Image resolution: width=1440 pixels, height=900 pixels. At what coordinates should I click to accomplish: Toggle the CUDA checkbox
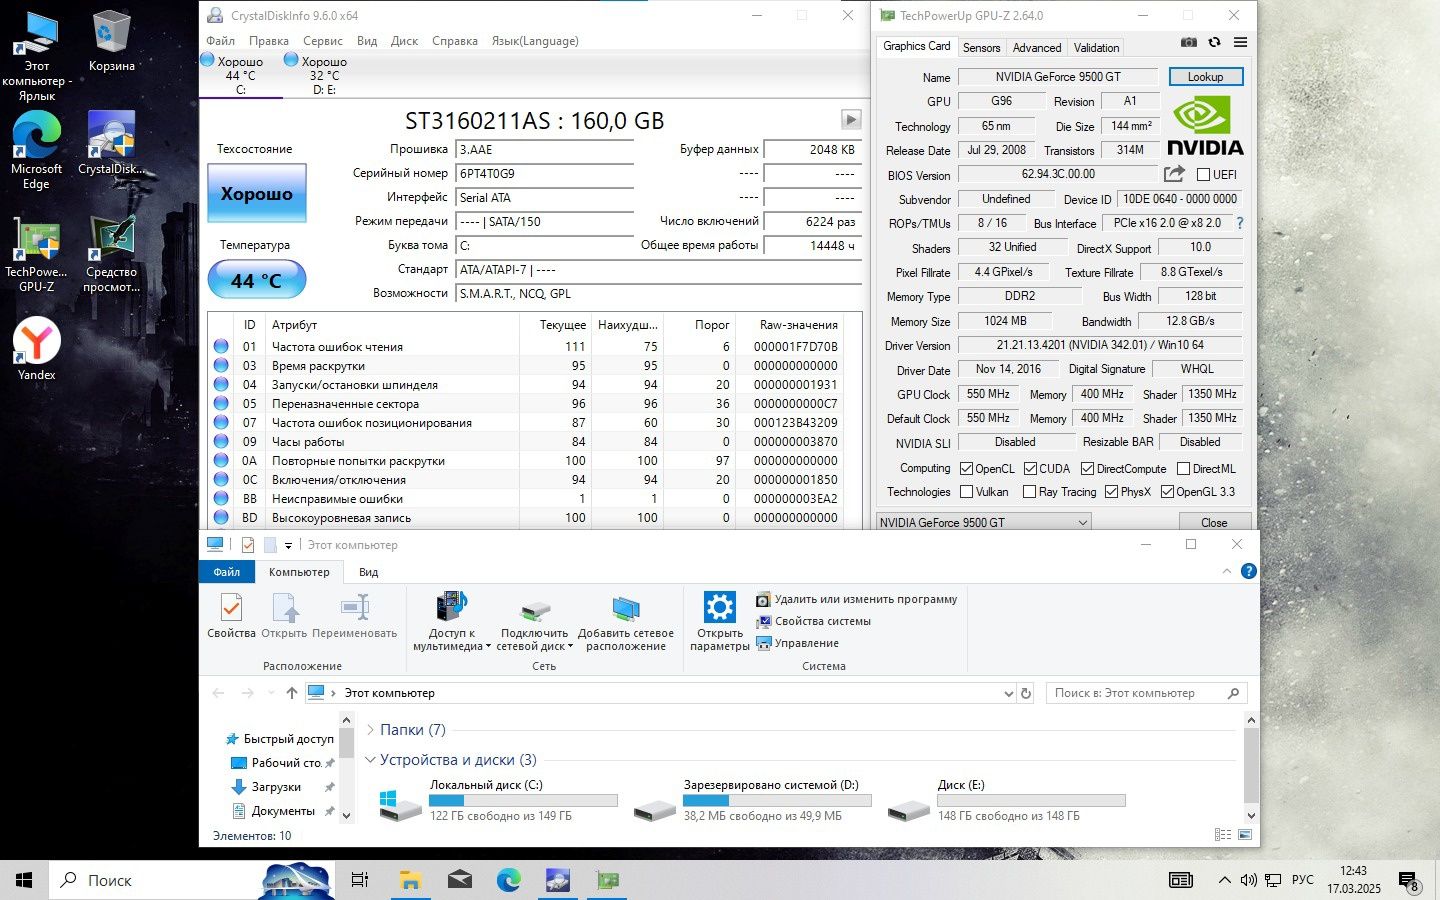click(1030, 468)
